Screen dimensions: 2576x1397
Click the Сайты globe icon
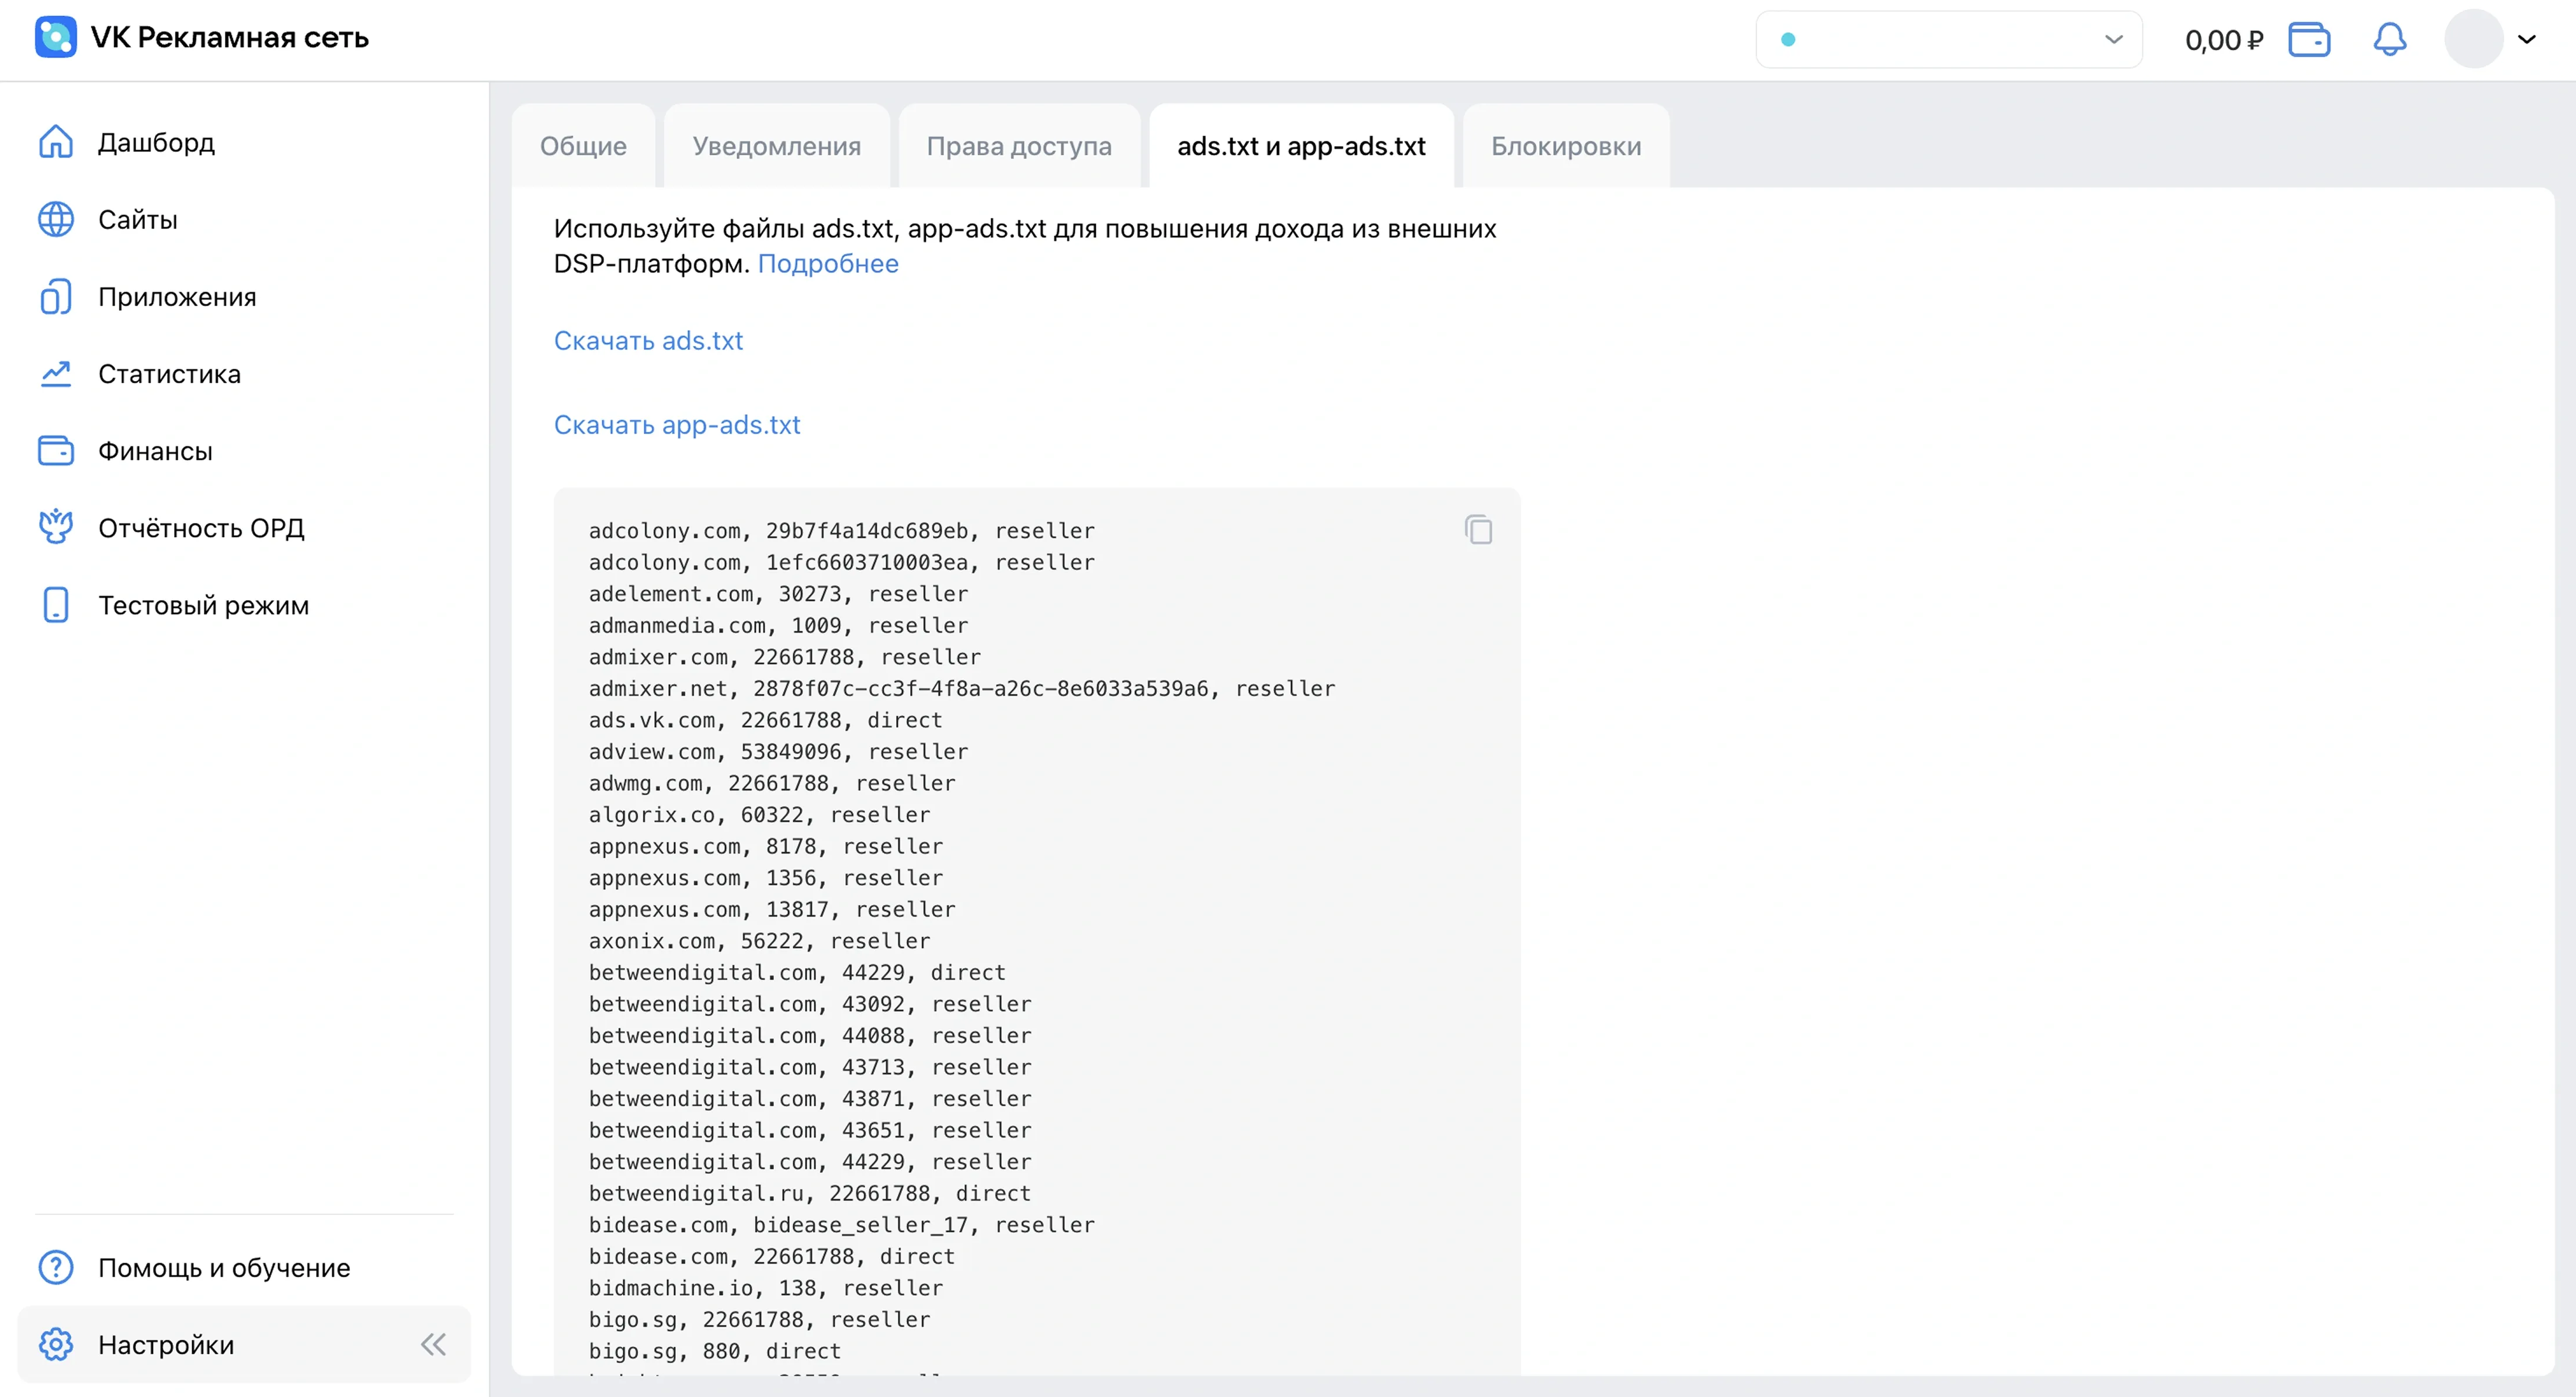click(56, 219)
